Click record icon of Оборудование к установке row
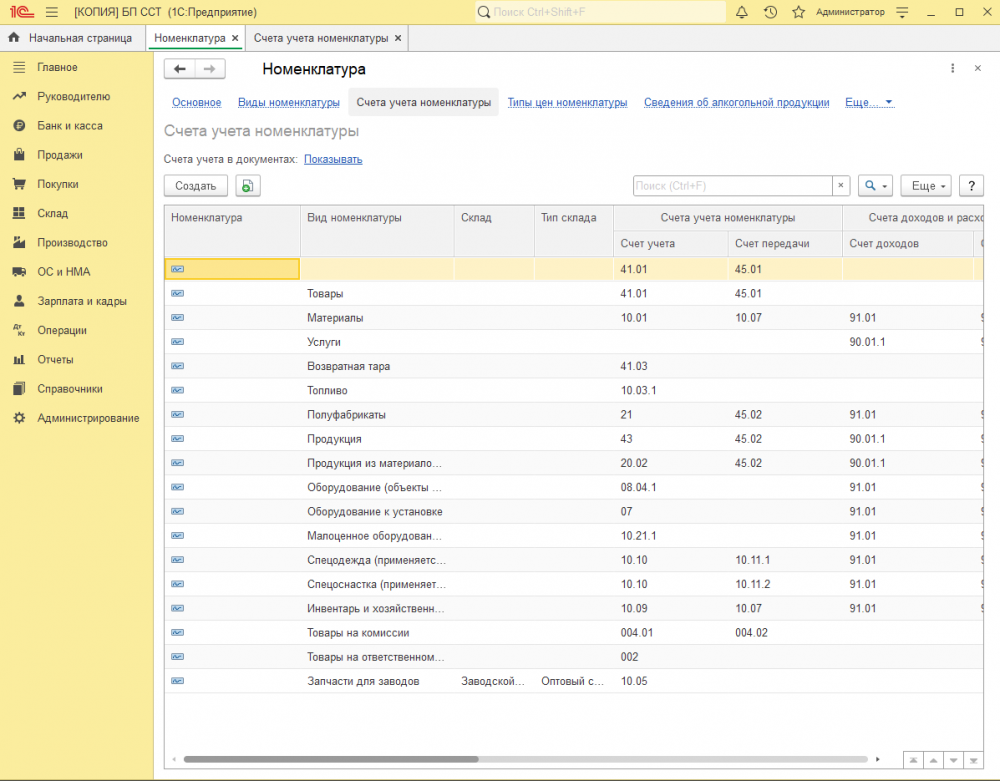The image size is (1000, 781). coord(178,512)
